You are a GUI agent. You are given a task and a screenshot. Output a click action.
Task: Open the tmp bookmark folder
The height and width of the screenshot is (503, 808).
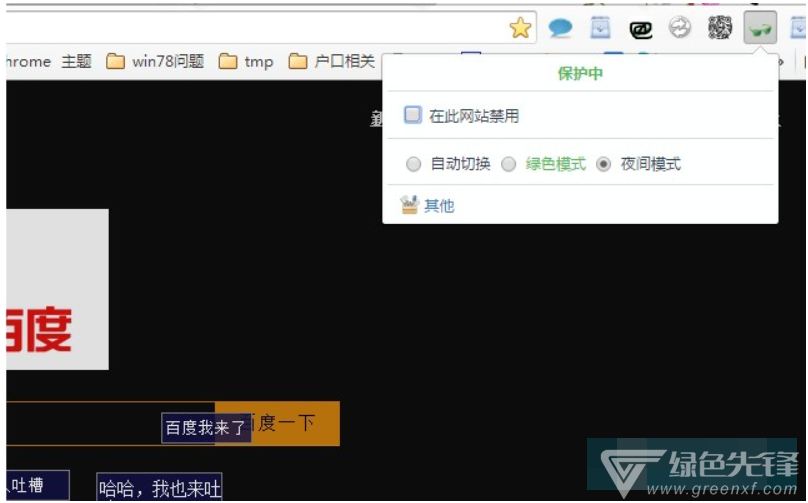[246, 62]
